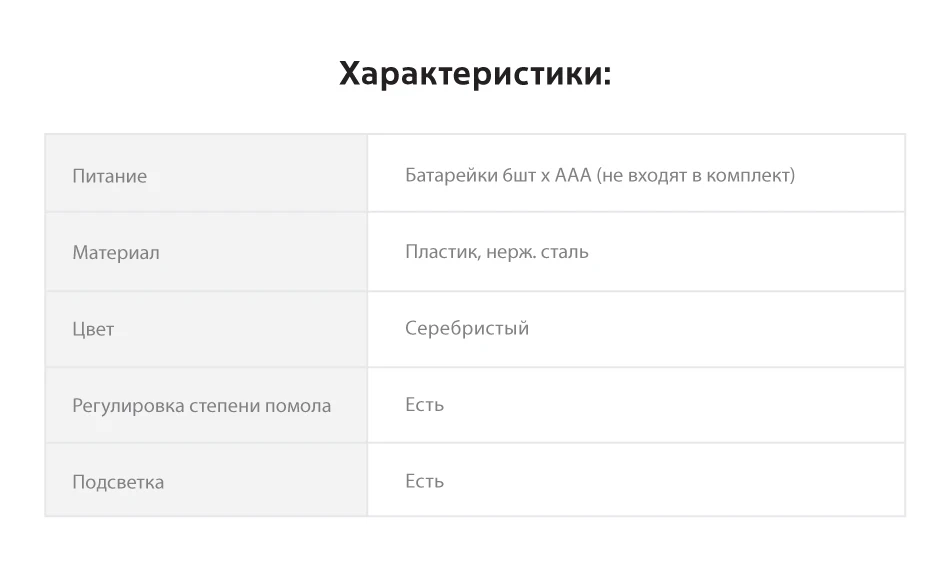This screenshot has width=950, height=574.
Task: Click the Пластик, нерж. сталь value
Action: pos(497,252)
